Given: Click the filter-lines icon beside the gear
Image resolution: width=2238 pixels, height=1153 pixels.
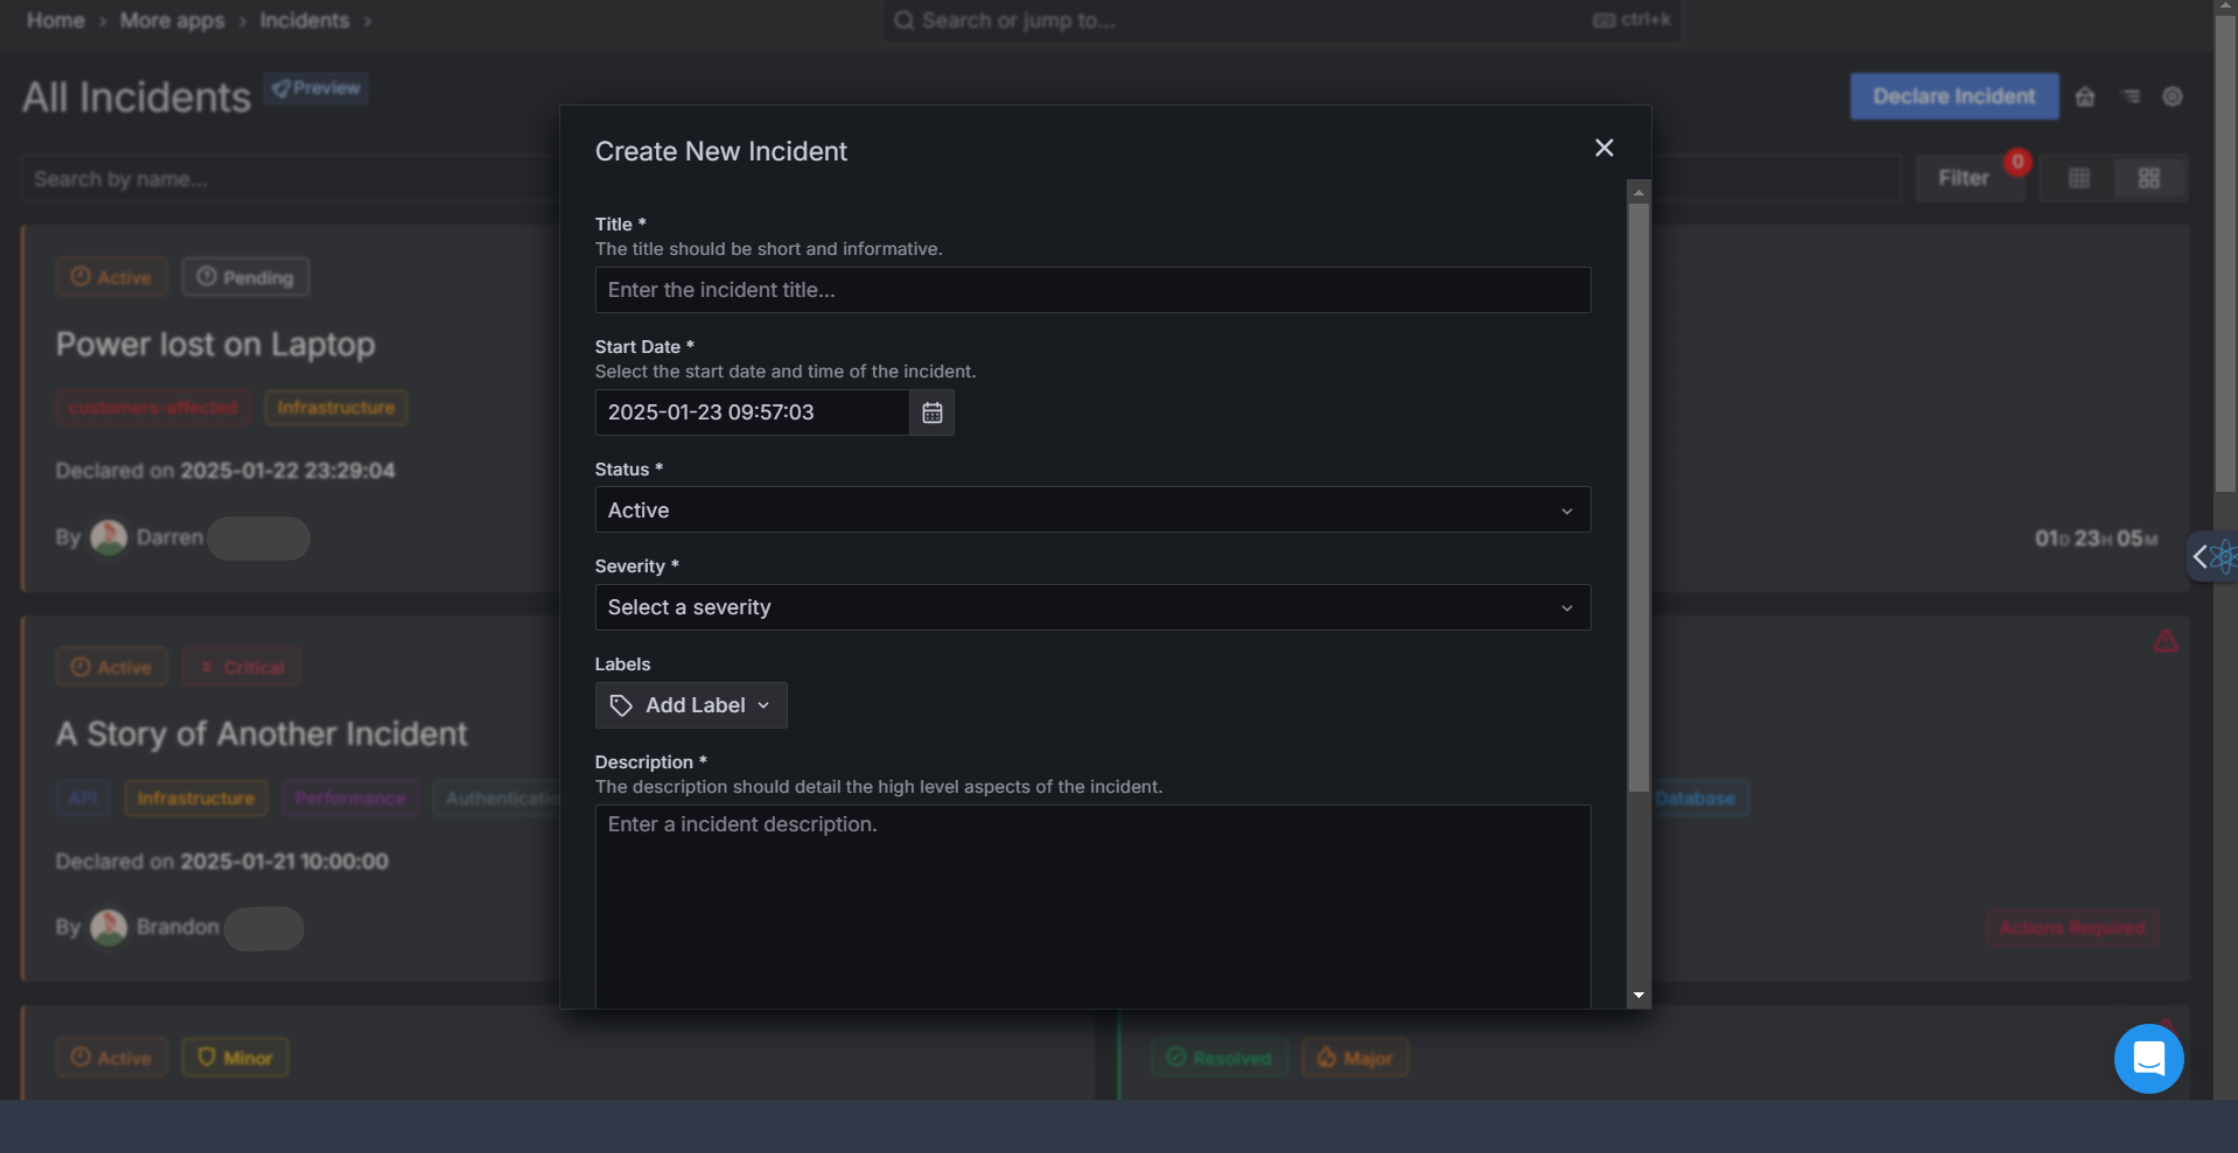Looking at the screenshot, I should tap(2130, 96).
